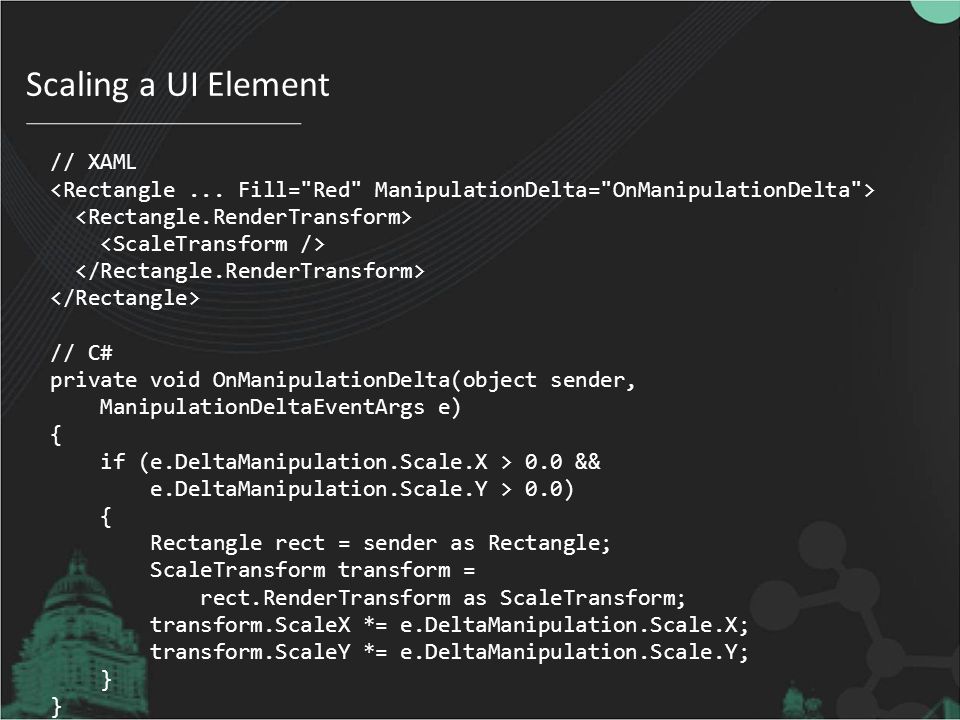The image size is (960, 720).
Task: Click ManipulationDeltaEventArgs e parameter
Action: (x=280, y=407)
